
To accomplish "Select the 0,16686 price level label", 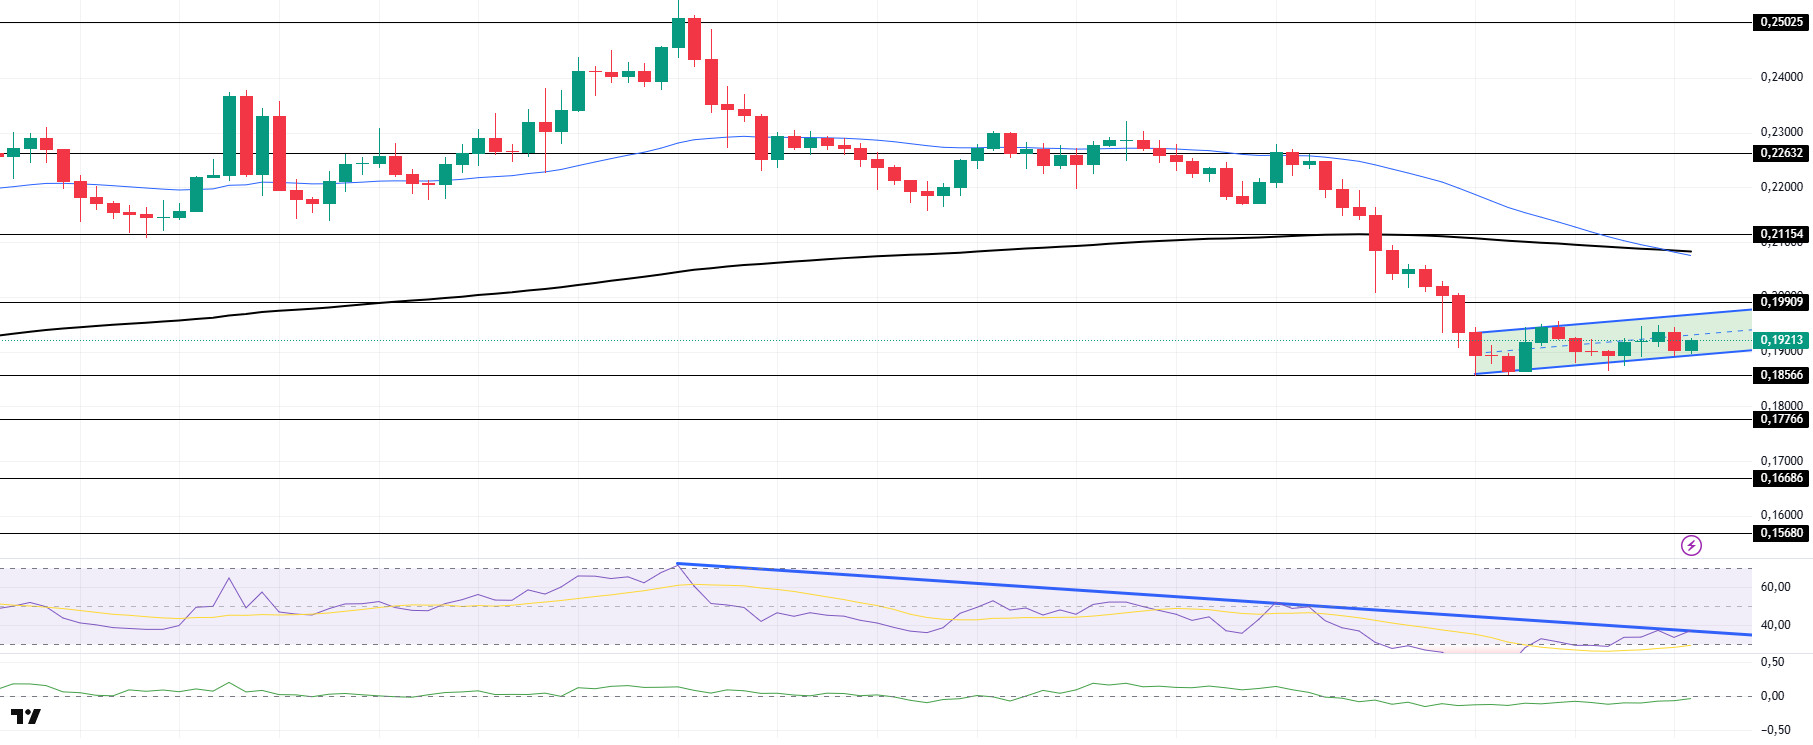I will click(1782, 478).
